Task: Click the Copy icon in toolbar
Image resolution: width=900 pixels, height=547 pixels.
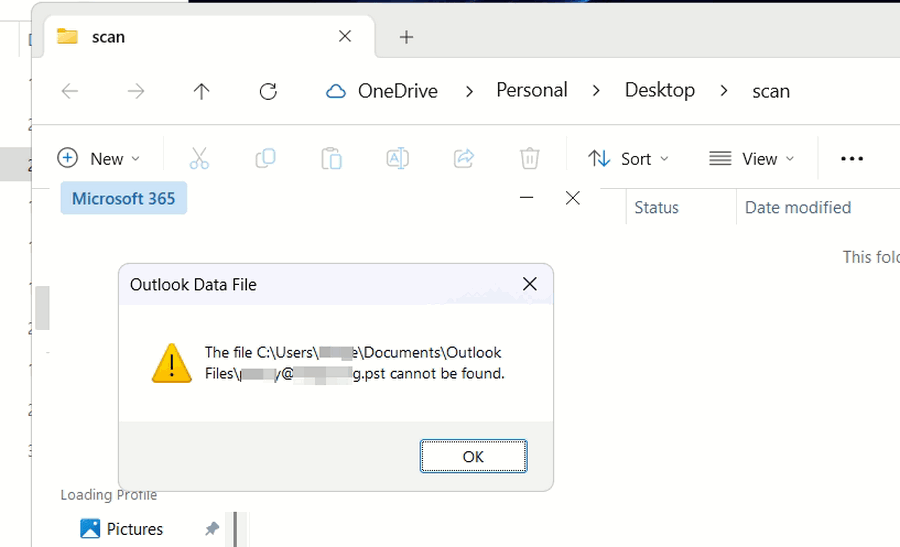Action: click(265, 158)
